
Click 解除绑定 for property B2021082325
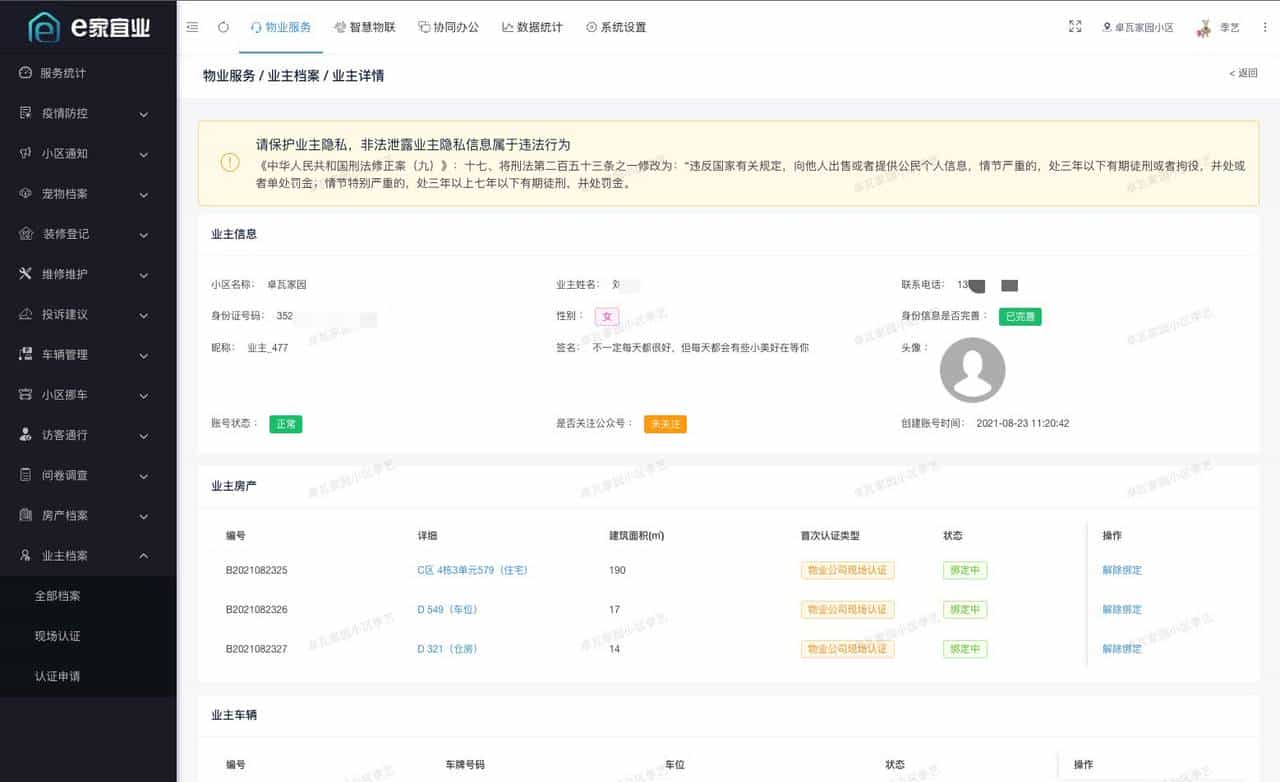(1122, 570)
